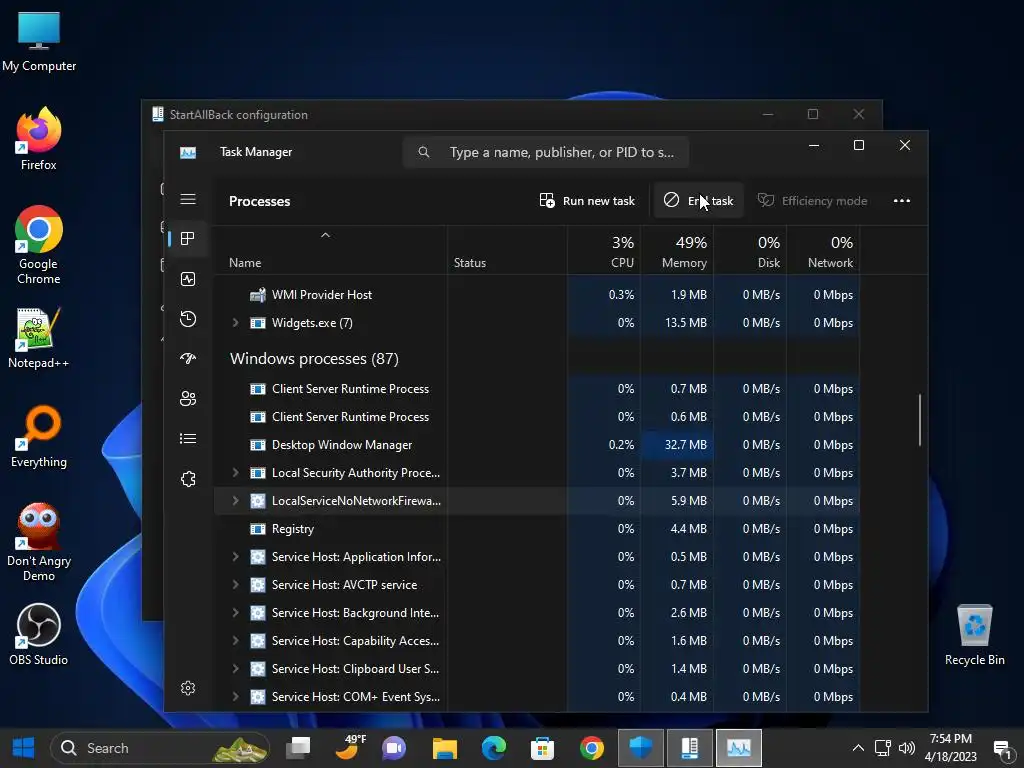
Task: Click the End task button
Action: (699, 201)
